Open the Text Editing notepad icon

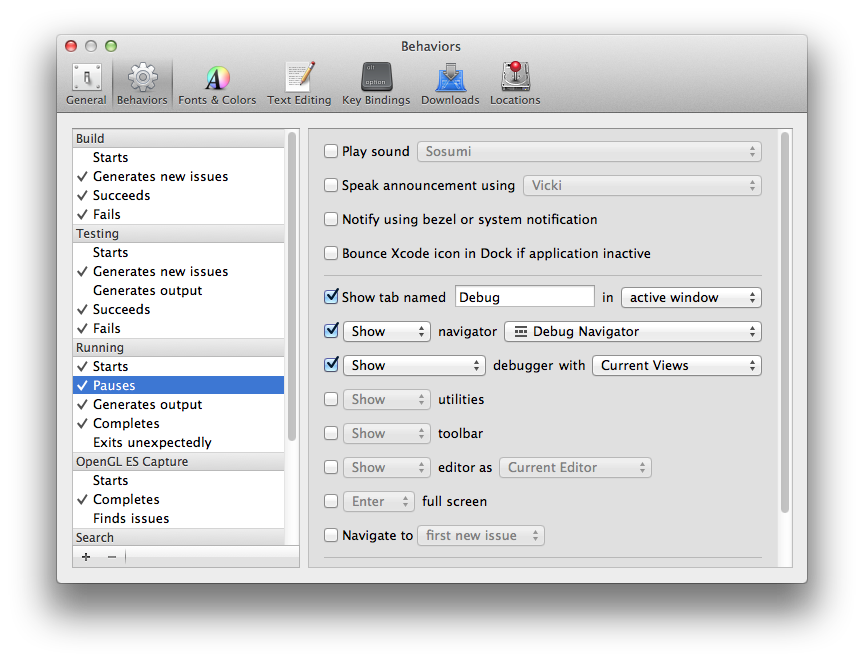pos(299,84)
